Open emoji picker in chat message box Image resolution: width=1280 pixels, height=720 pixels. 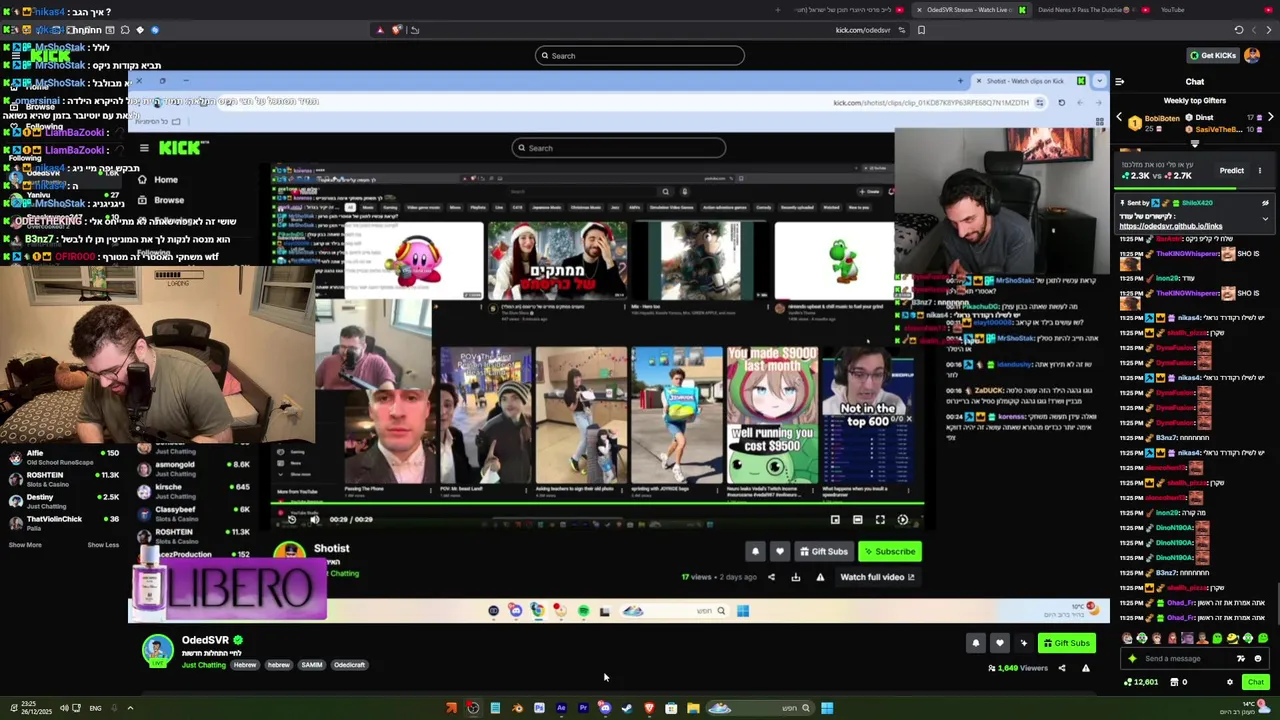[x=1258, y=658]
